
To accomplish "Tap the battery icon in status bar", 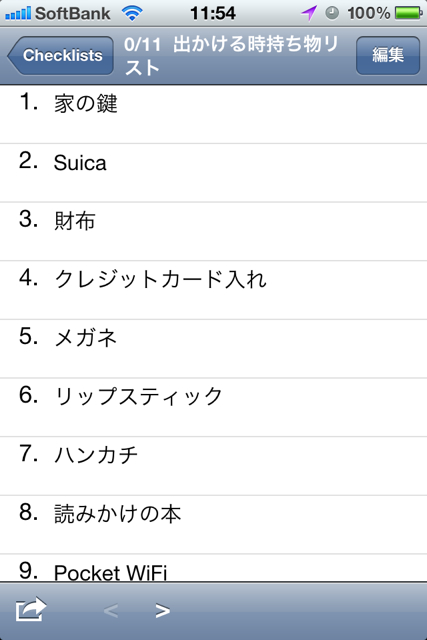I will tap(409, 13).
